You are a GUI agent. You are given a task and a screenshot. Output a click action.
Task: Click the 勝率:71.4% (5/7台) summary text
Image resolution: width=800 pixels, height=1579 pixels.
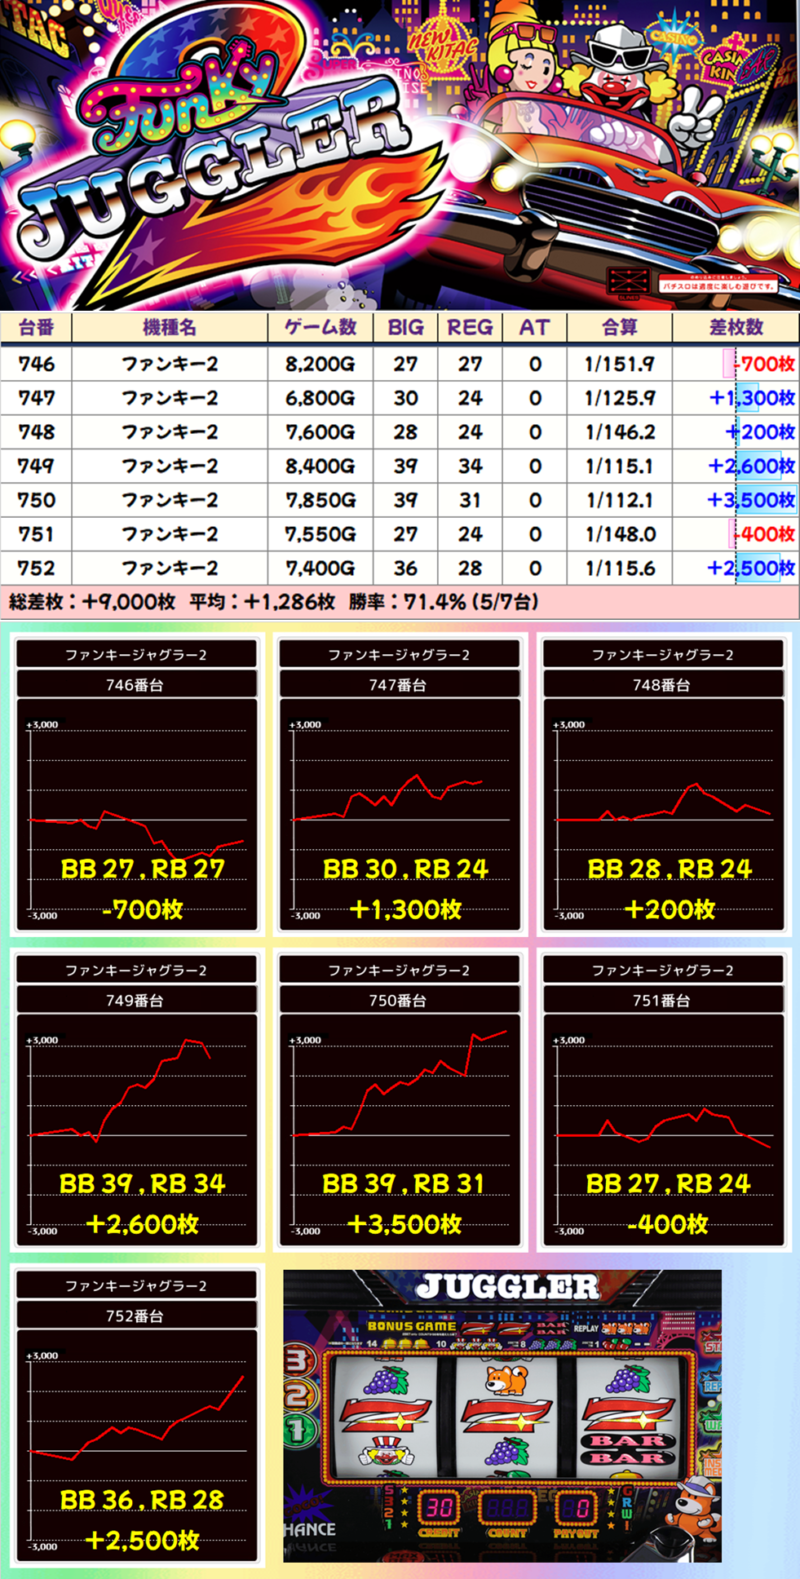pos(444,601)
